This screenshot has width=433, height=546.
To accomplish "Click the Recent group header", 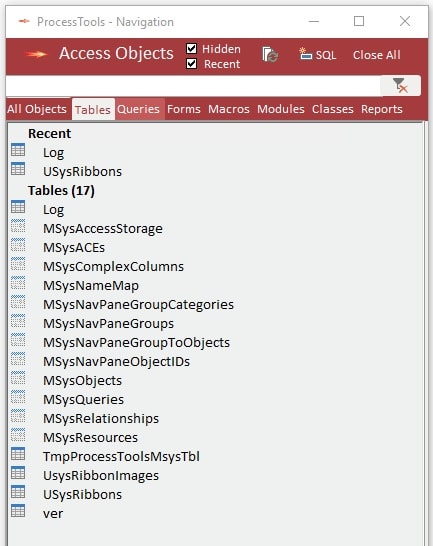I will coord(49,134).
